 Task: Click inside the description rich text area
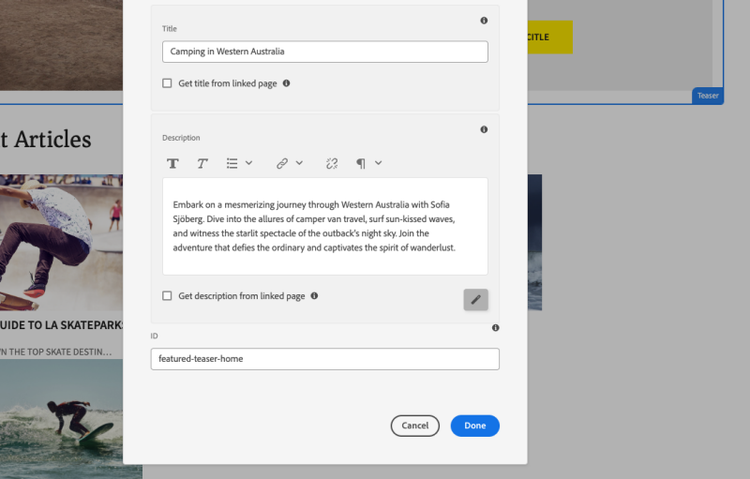coord(325,226)
